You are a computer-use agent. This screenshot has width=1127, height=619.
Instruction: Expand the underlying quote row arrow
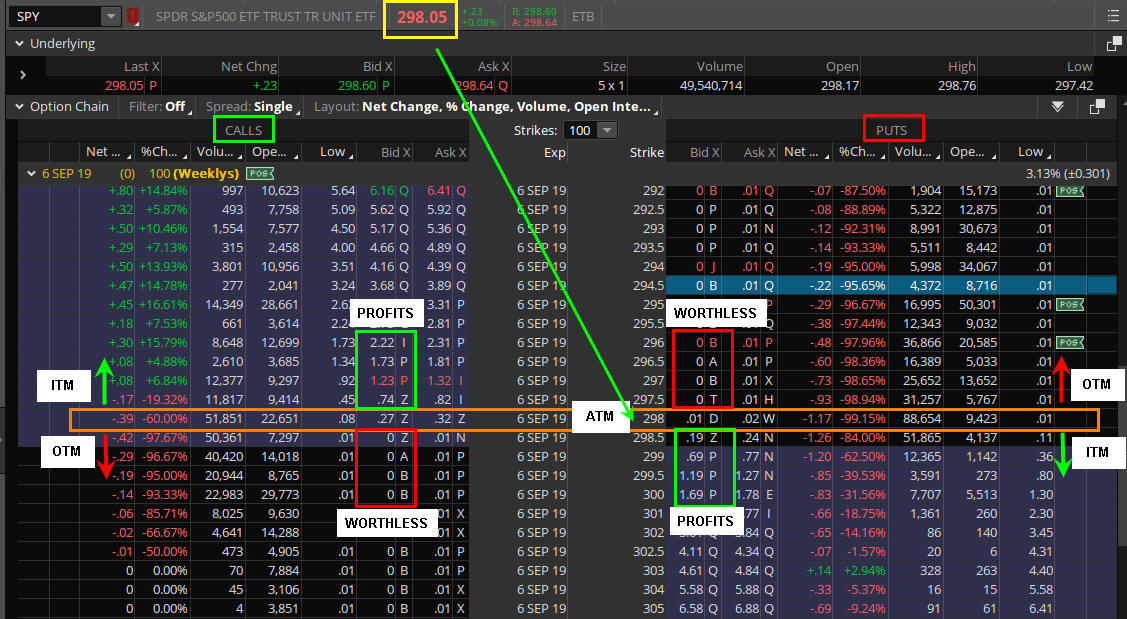click(23, 75)
